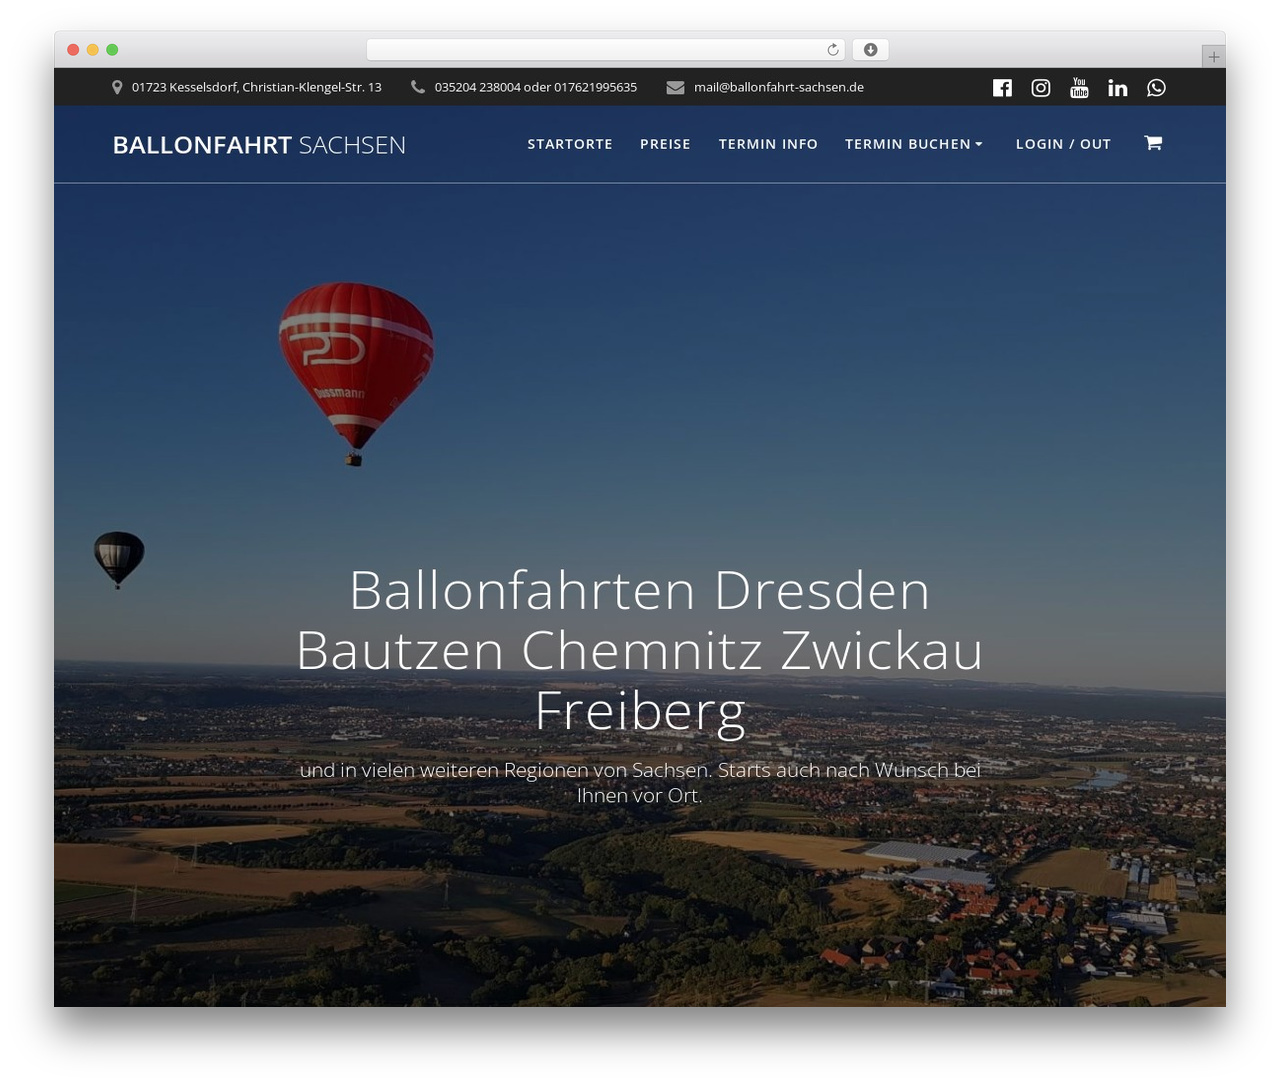Image resolution: width=1280 pixels, height=1084 pixels.
Task: Click the map pin location icon
Action: pos(117,87)
